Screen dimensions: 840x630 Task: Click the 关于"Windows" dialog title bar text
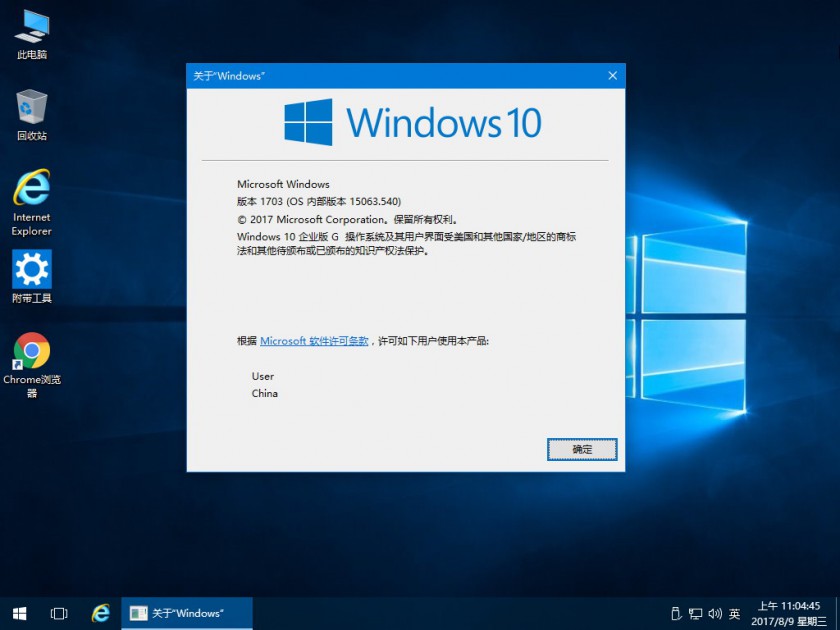point(229,76)
